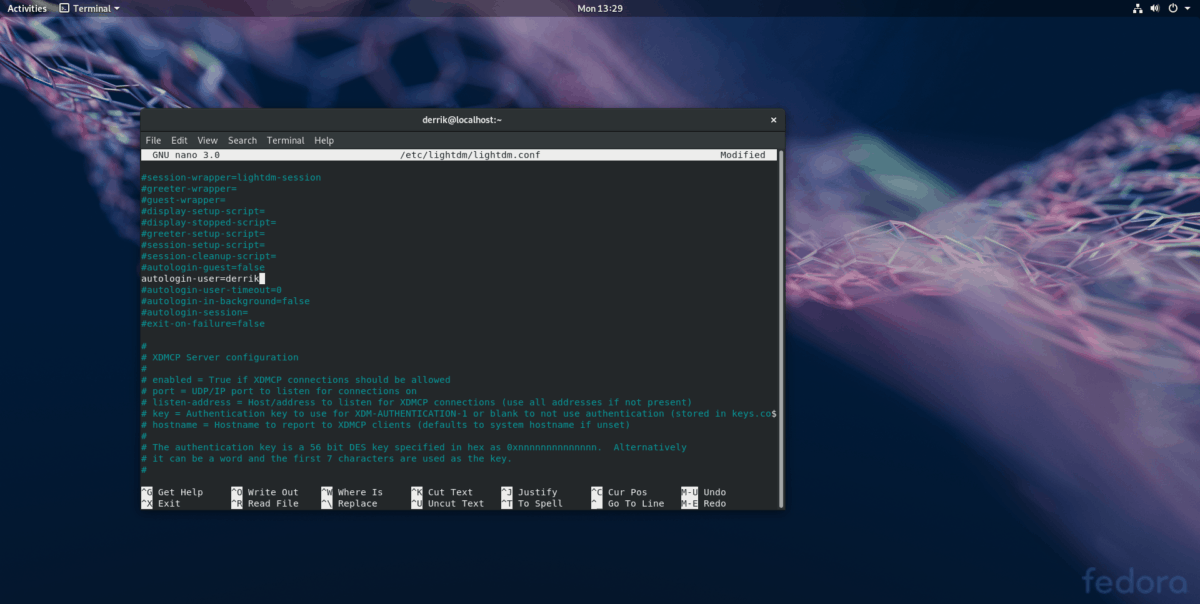Click the line #guest-wrapper=

pos(183,200)
